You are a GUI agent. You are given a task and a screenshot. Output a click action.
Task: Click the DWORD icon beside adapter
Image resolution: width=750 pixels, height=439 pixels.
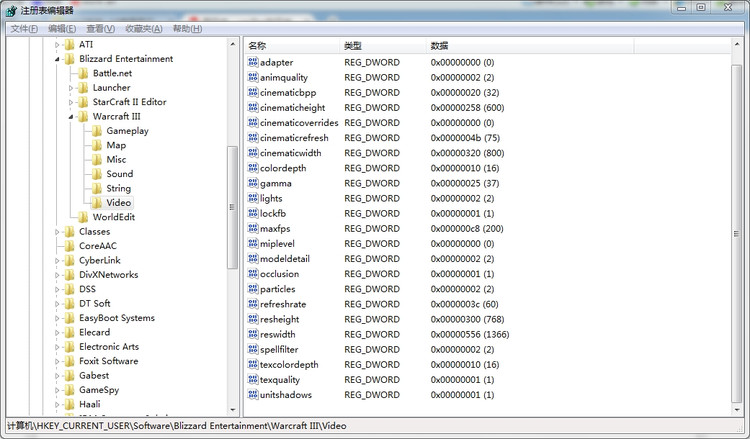click(253, 62)
